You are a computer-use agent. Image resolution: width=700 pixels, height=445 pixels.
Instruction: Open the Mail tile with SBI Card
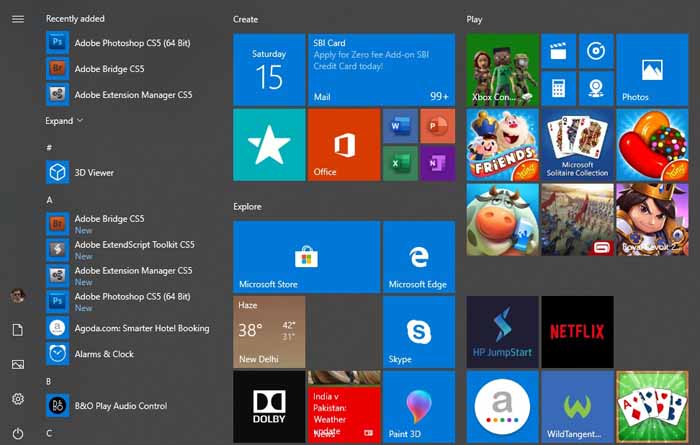click(381, 70)
